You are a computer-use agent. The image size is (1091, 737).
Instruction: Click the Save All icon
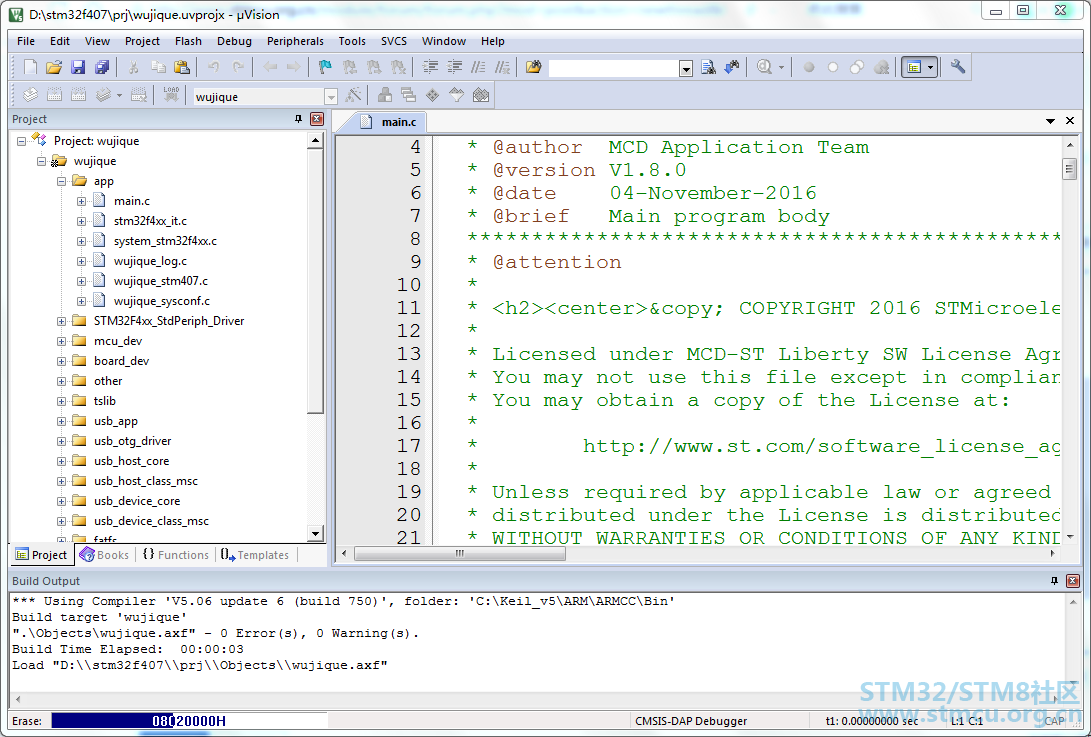pyautogui.click(x=102, y=68)
